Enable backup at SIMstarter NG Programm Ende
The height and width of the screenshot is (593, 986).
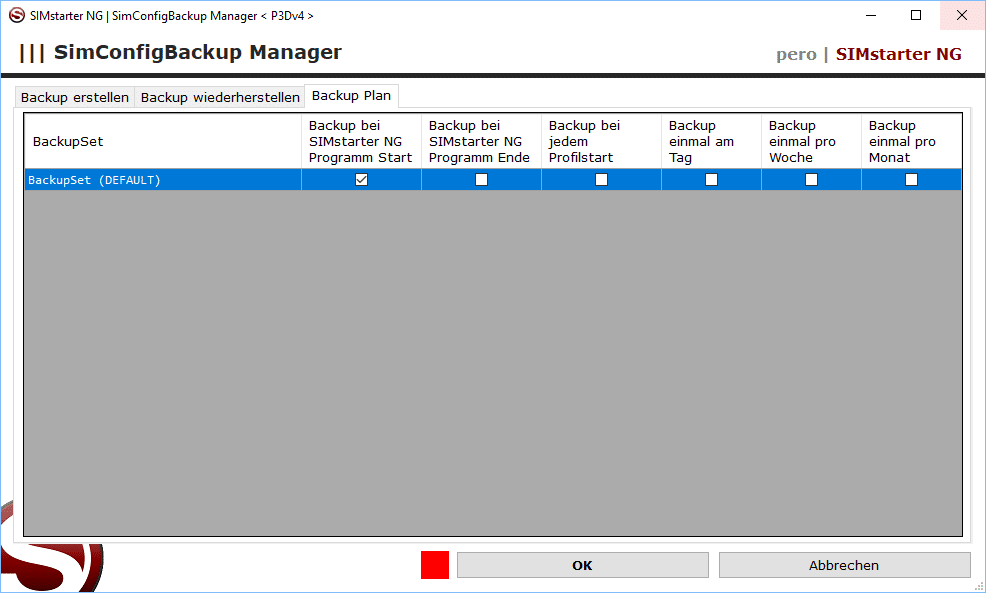(x=481, y=180)
